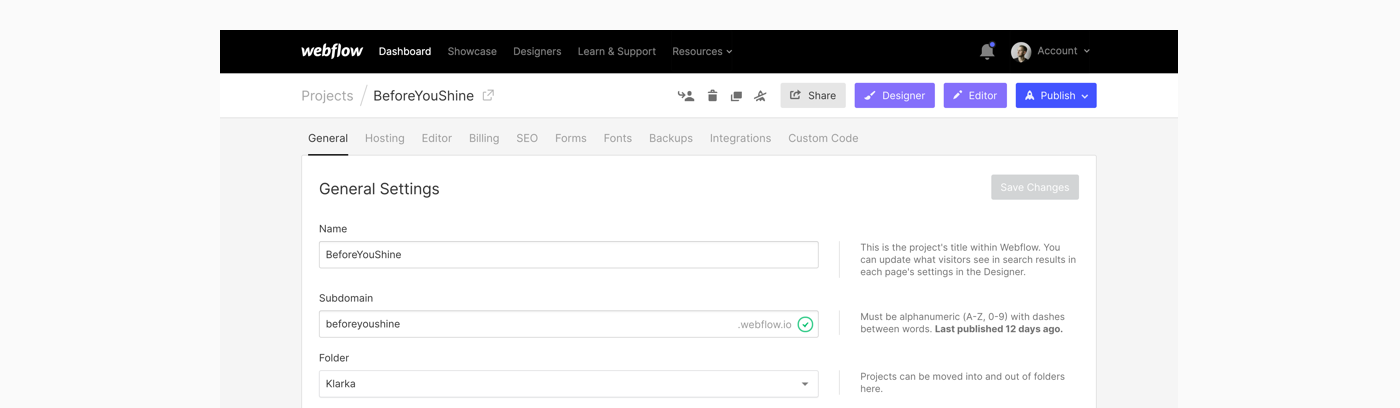Open the Publish dropdown
The image size is (1400, 408).
[x=1056, y=96]
